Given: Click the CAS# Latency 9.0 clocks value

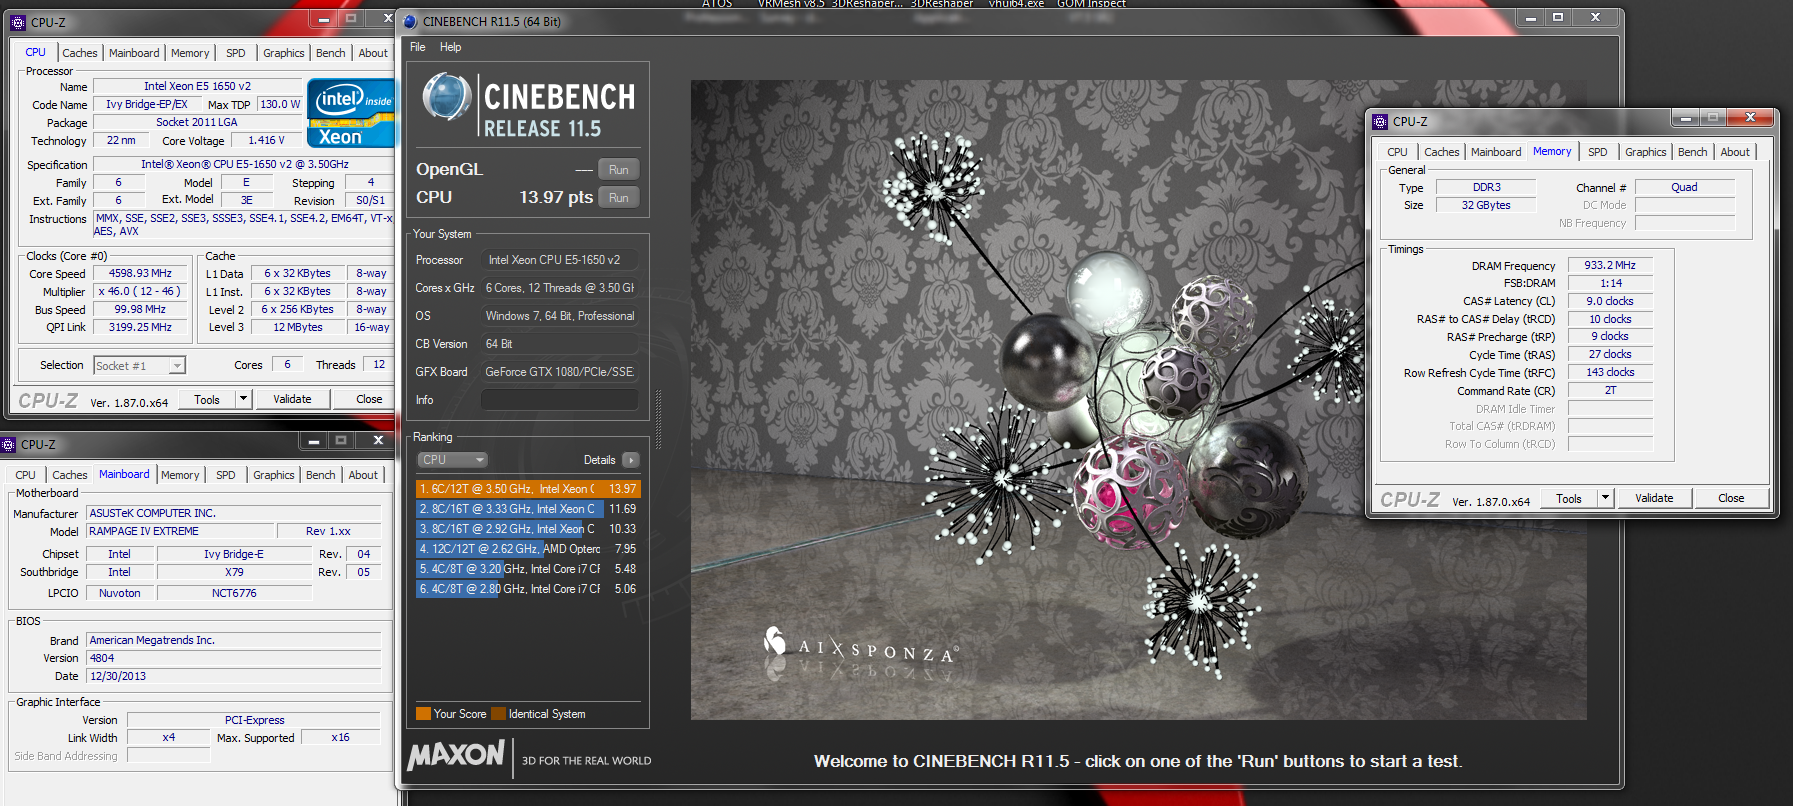Looking at the screenshot, I should (x=1610, y=301).
